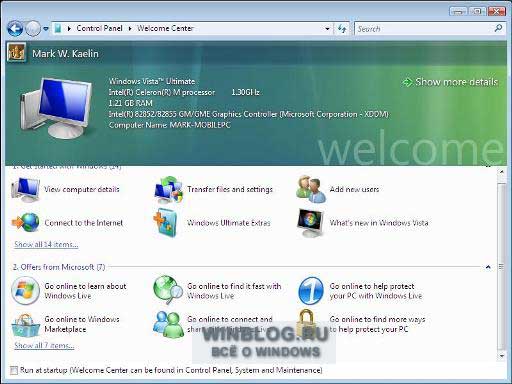Screen dimensions: 512x384
Task: Select Transfer files and settings label
Action: (230, 189)
